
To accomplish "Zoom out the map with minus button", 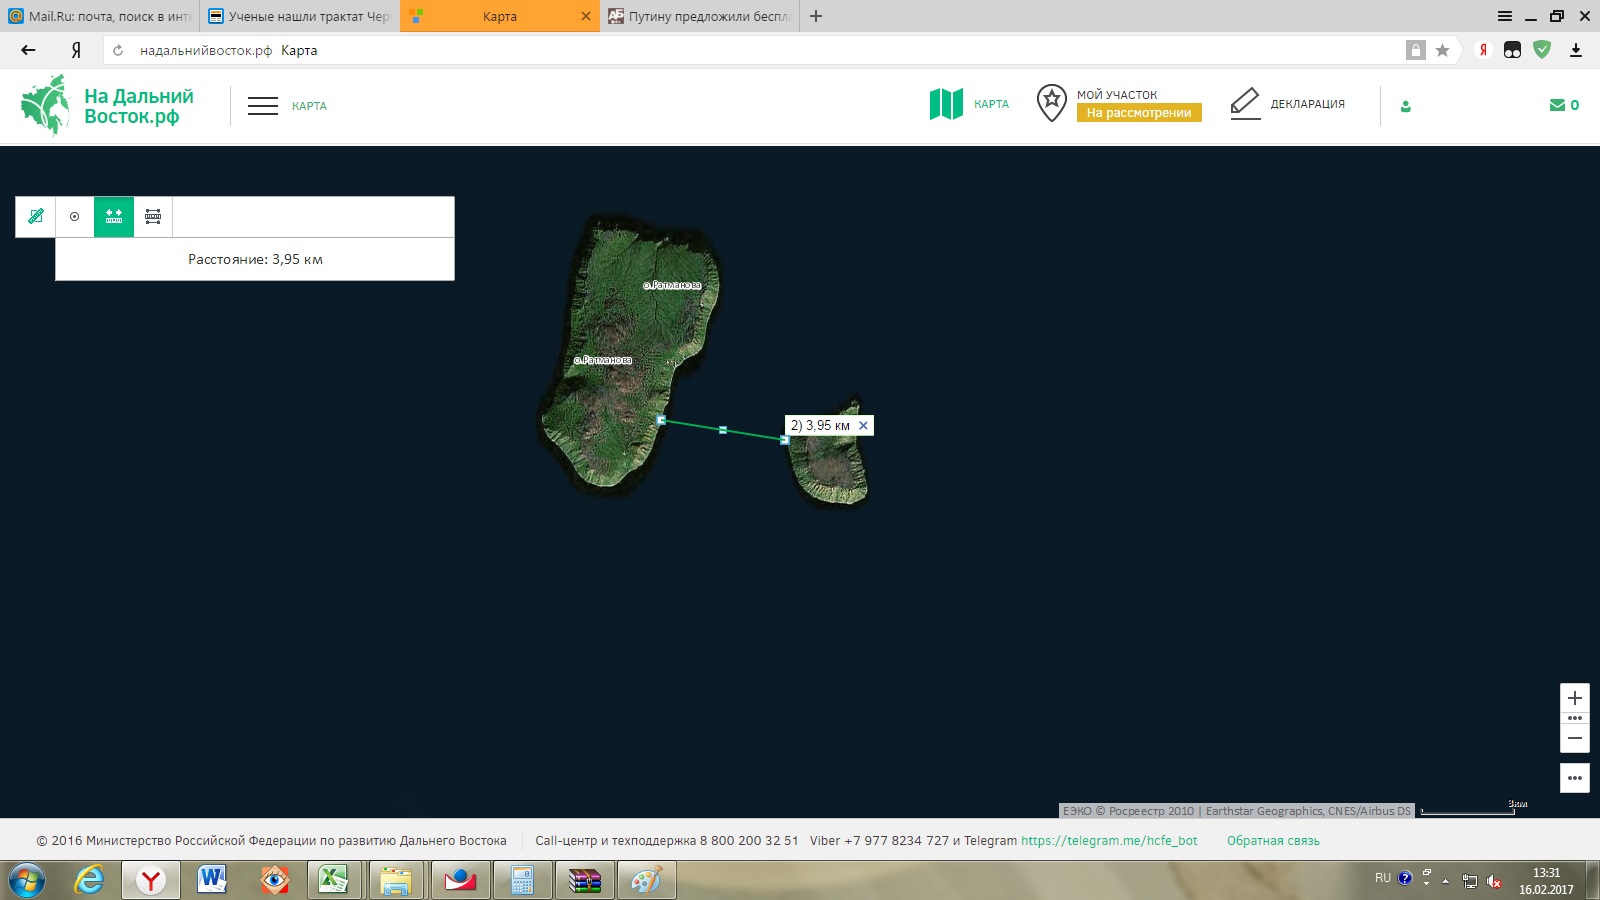I will point(1575,738).
